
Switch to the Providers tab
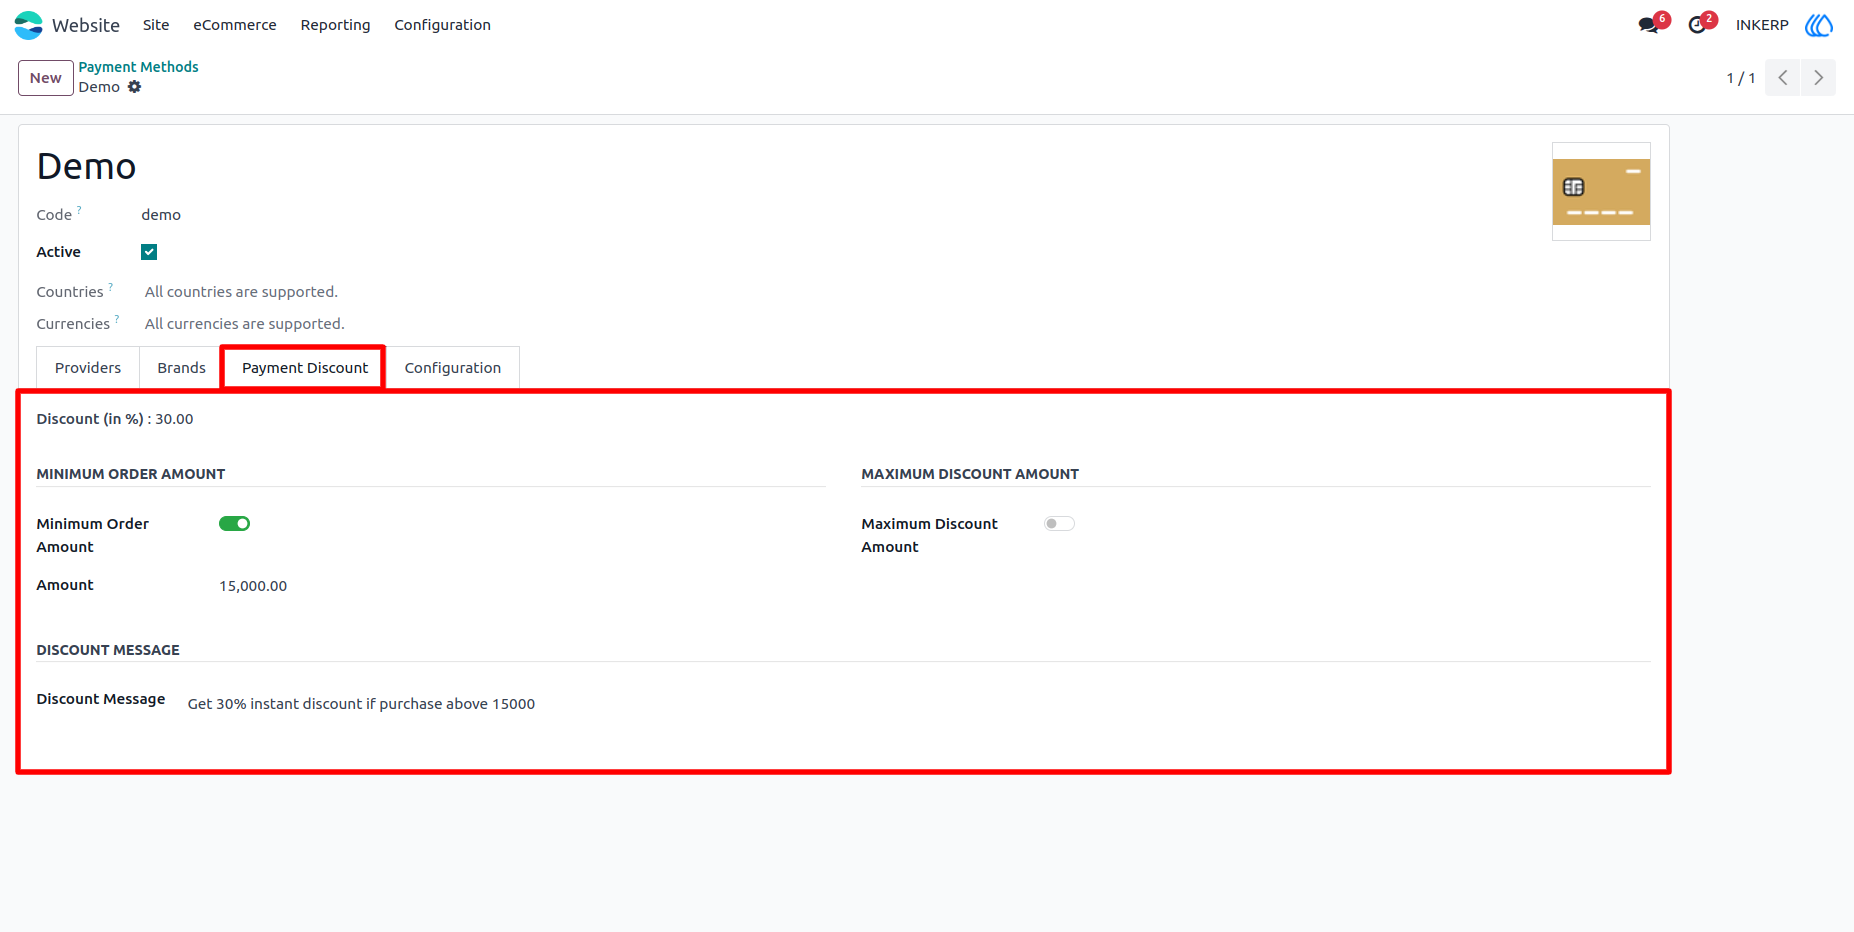pyautogui.click(x=88, y=368)
